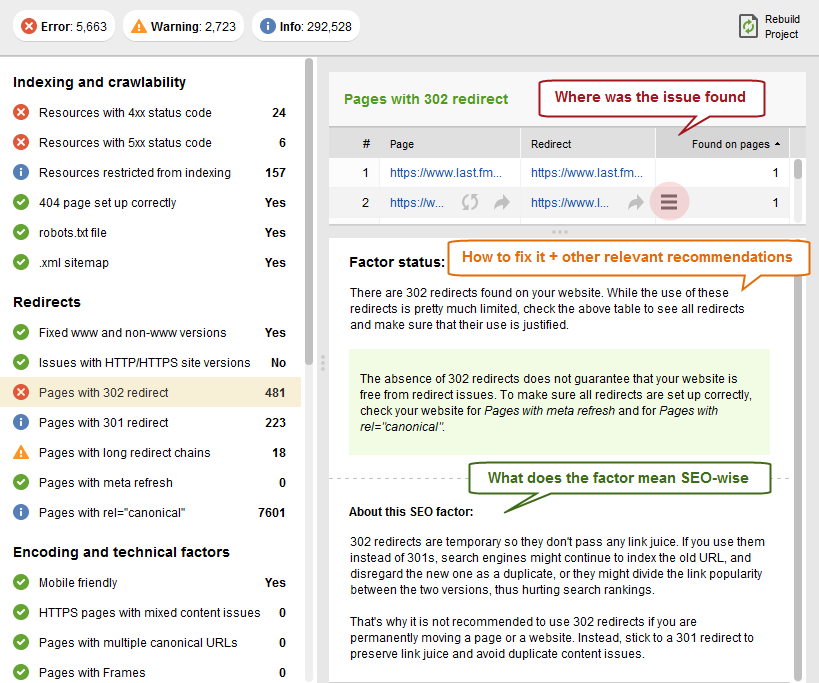Toggle the sort arrow on Found on pages header
This screenshot has height=683, width=819.
pos(778,144)
